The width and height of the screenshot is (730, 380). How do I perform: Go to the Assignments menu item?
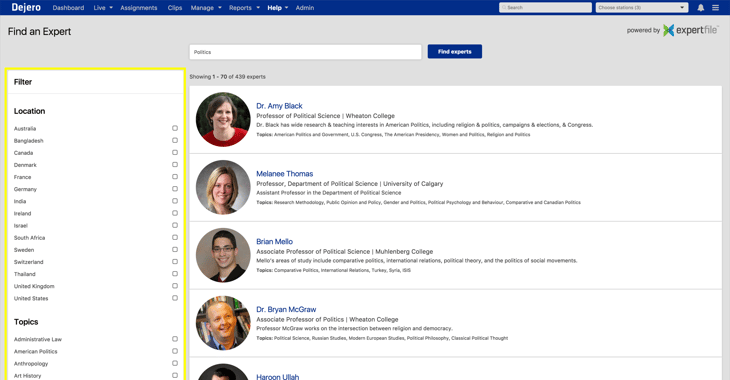pyautogui.click(x=139, y=8)
